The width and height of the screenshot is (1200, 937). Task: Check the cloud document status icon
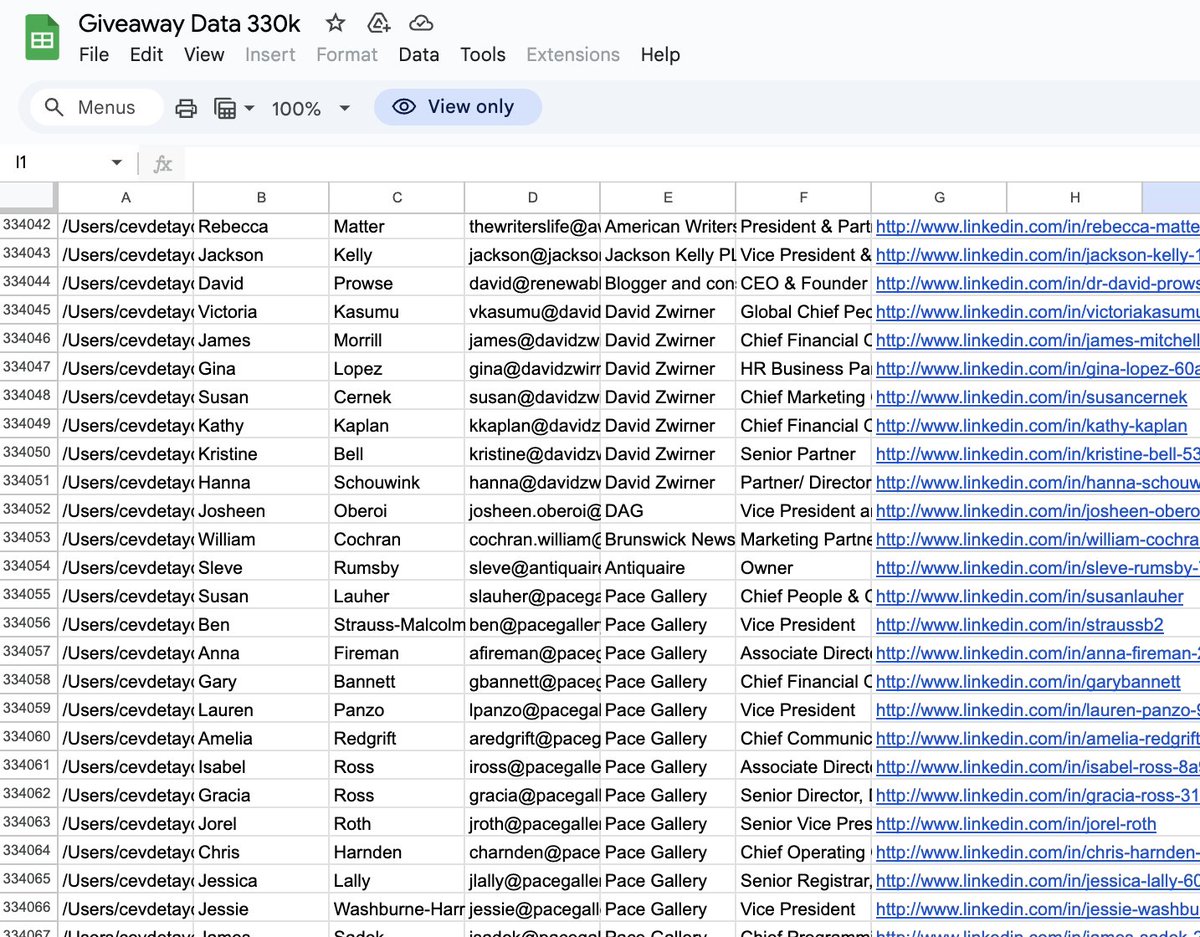coord(421,23)
